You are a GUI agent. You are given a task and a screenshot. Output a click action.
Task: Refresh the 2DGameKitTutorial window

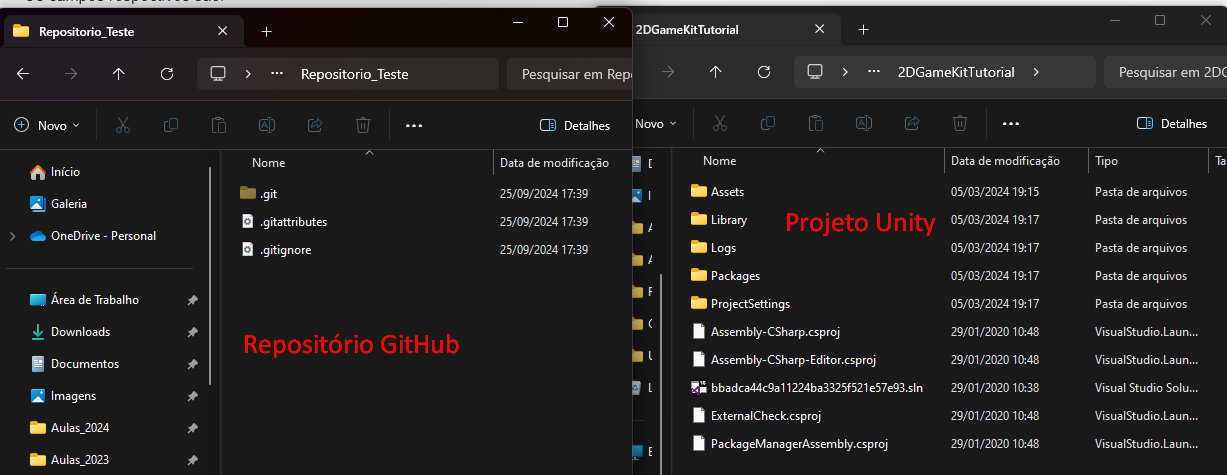click(x=763, y=72)
